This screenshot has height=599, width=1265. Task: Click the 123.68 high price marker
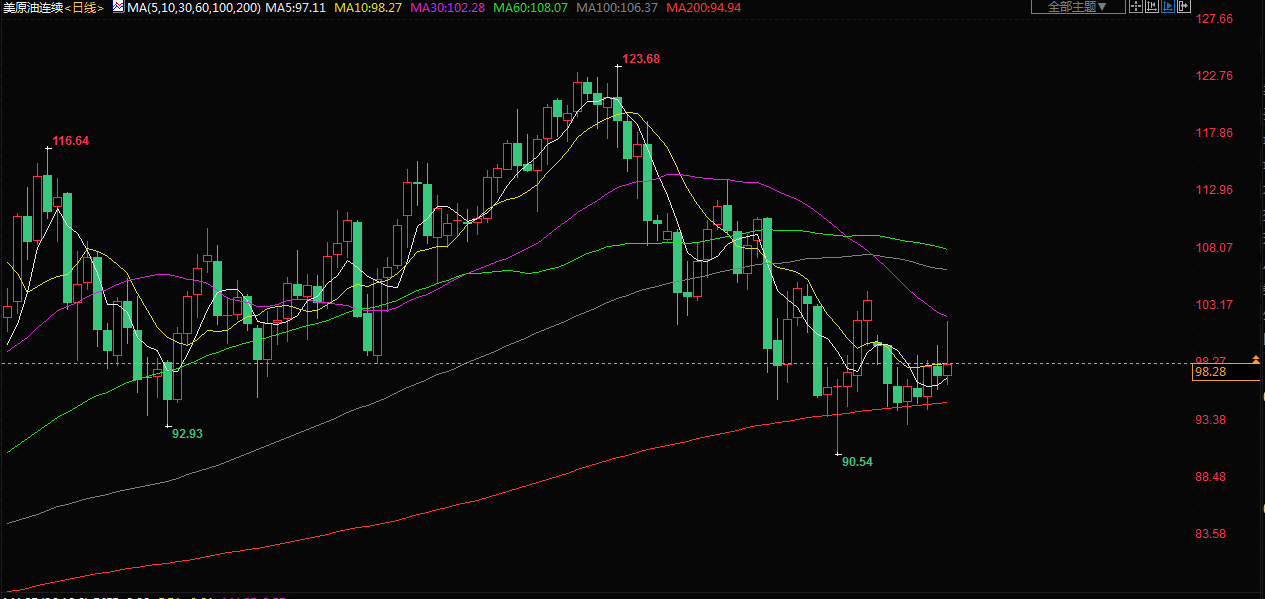coord(641,59)
